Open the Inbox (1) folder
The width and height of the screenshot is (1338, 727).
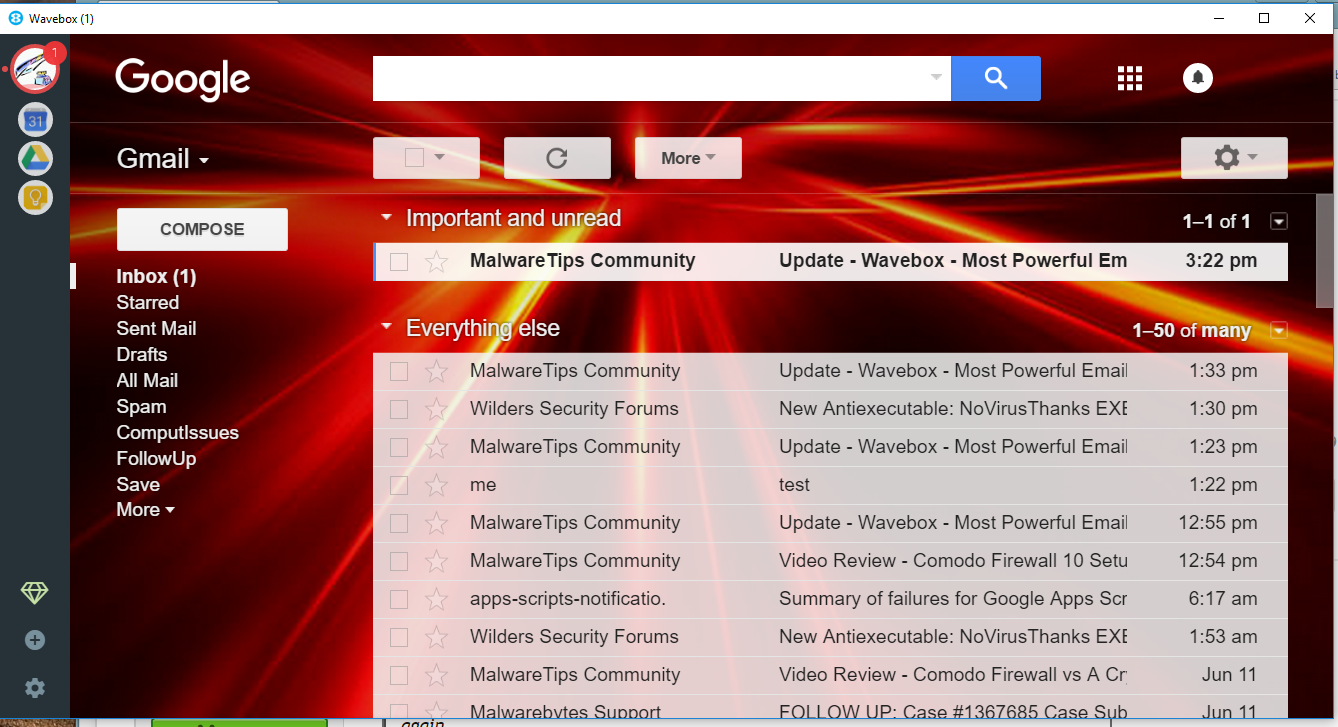point(156,277)
